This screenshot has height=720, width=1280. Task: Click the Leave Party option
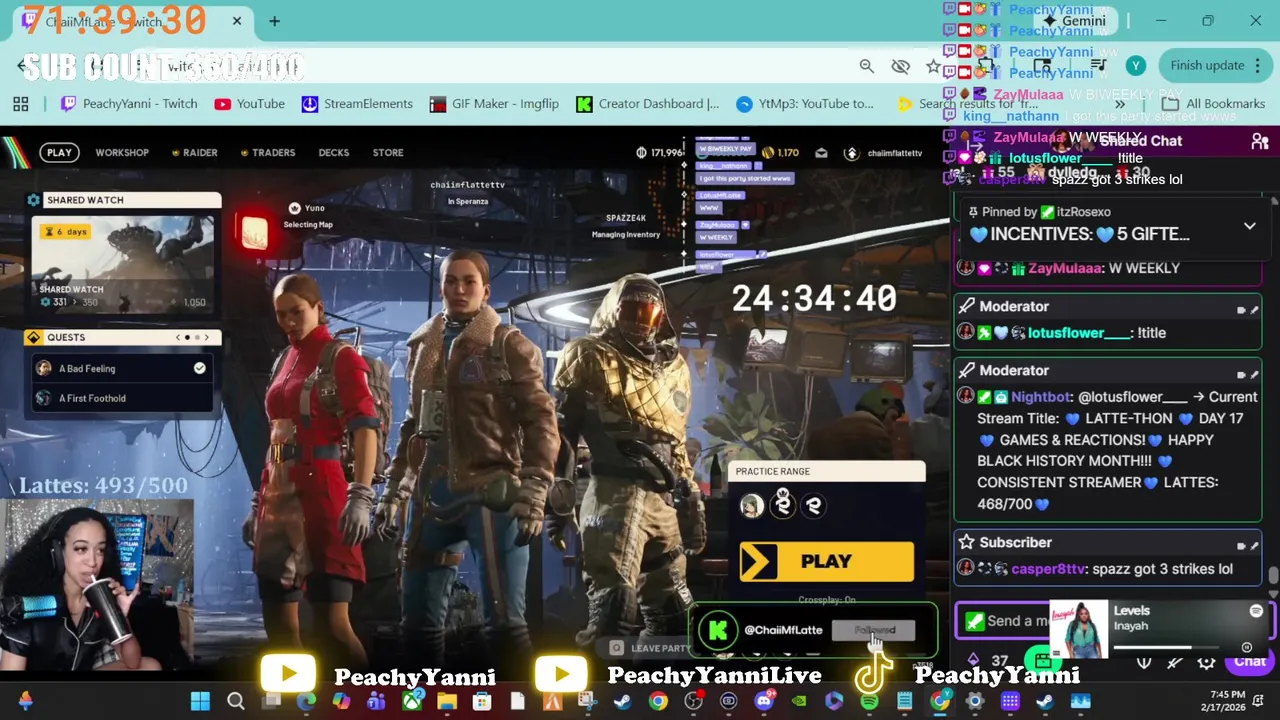(x=650, y=648)
